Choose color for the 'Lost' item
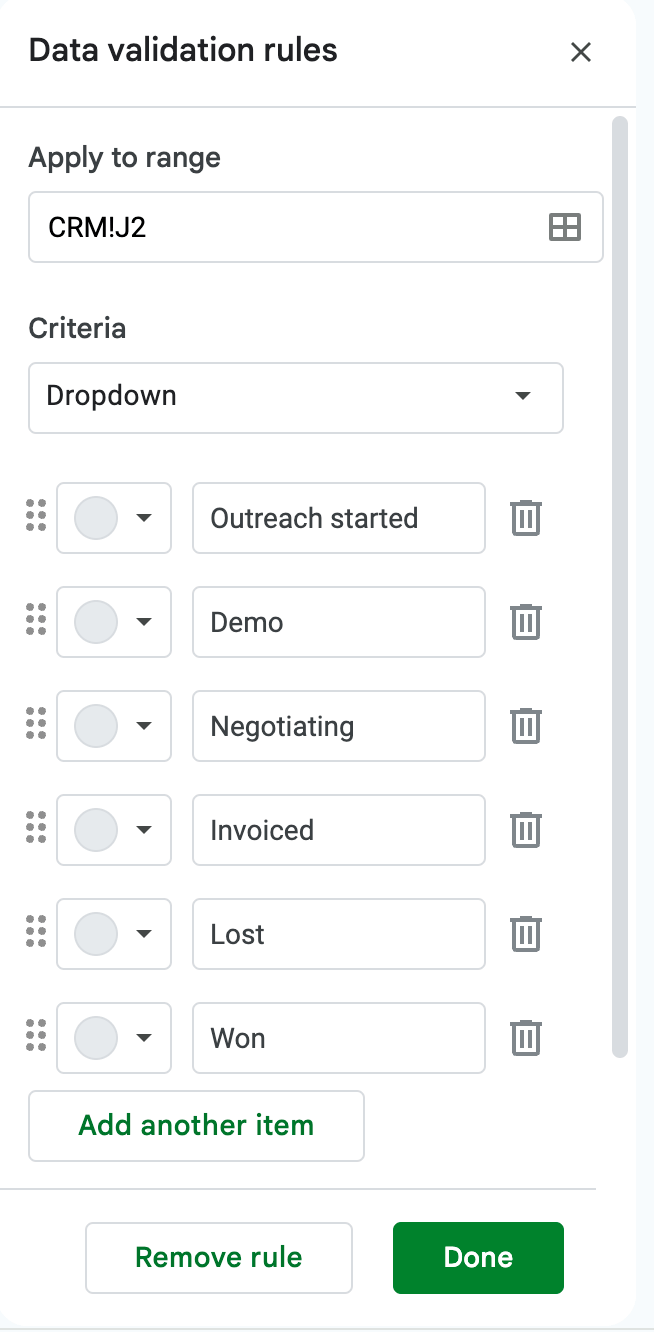 click(x=114, y=934)
